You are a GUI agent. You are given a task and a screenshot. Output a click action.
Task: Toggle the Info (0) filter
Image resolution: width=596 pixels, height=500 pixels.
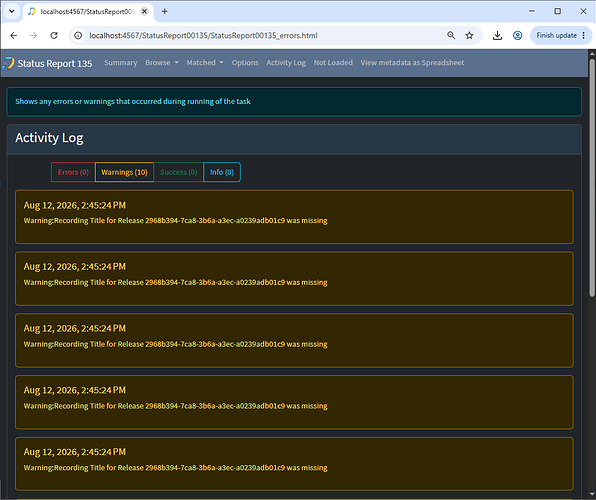coord(222,172)
